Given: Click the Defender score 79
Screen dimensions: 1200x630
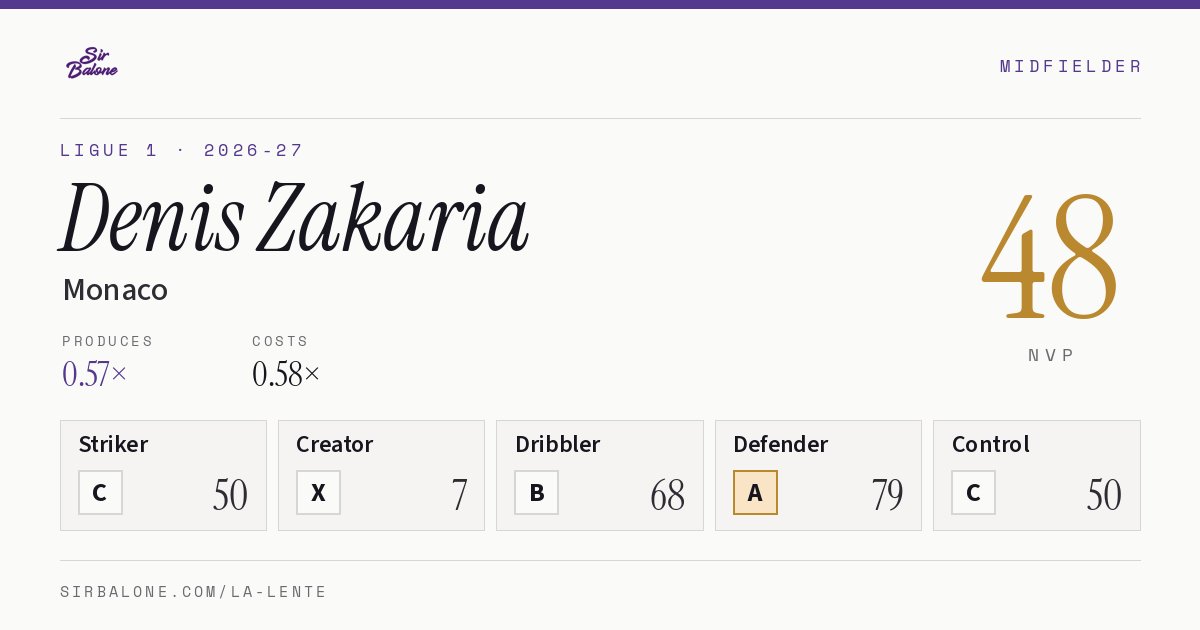Looking at the screenshot, I should (887, 495).
